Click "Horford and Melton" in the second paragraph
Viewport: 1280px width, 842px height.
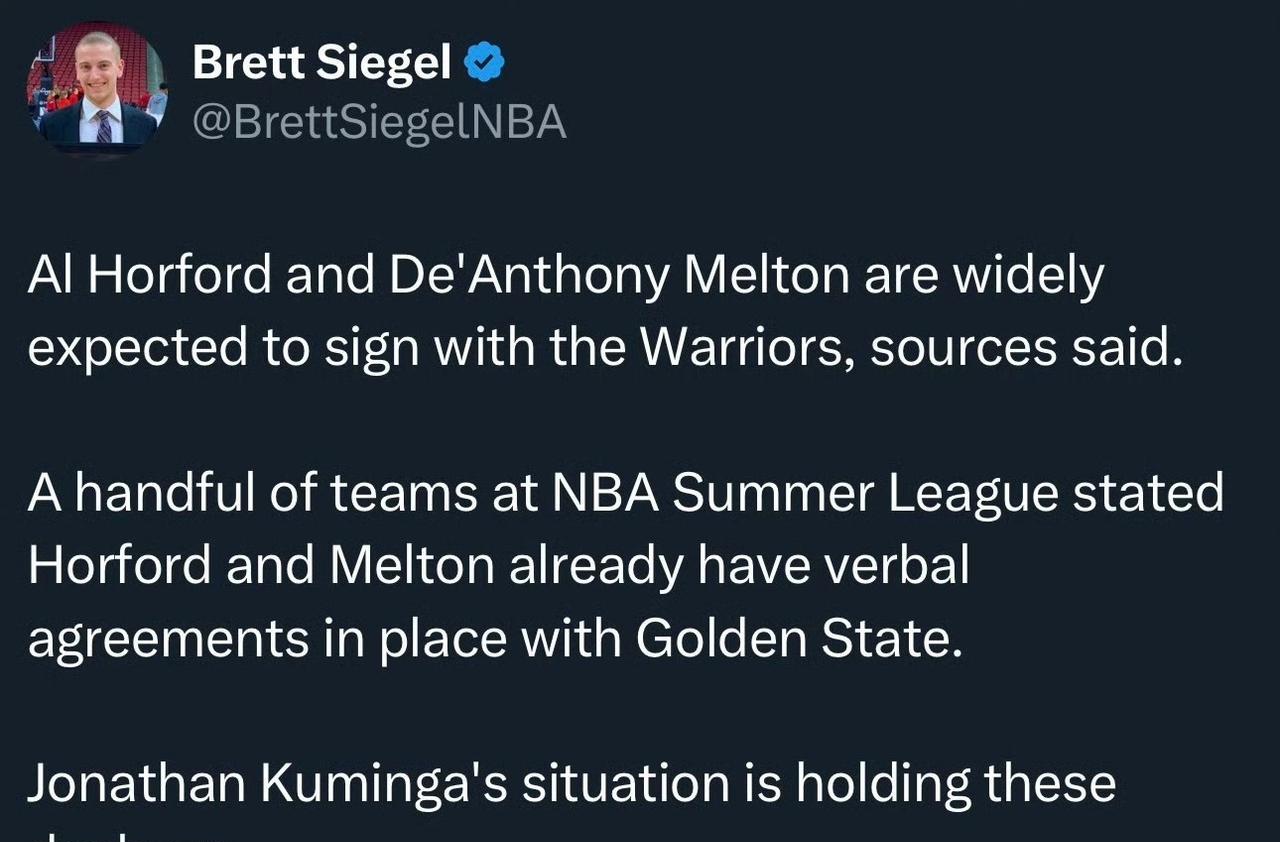260,565
